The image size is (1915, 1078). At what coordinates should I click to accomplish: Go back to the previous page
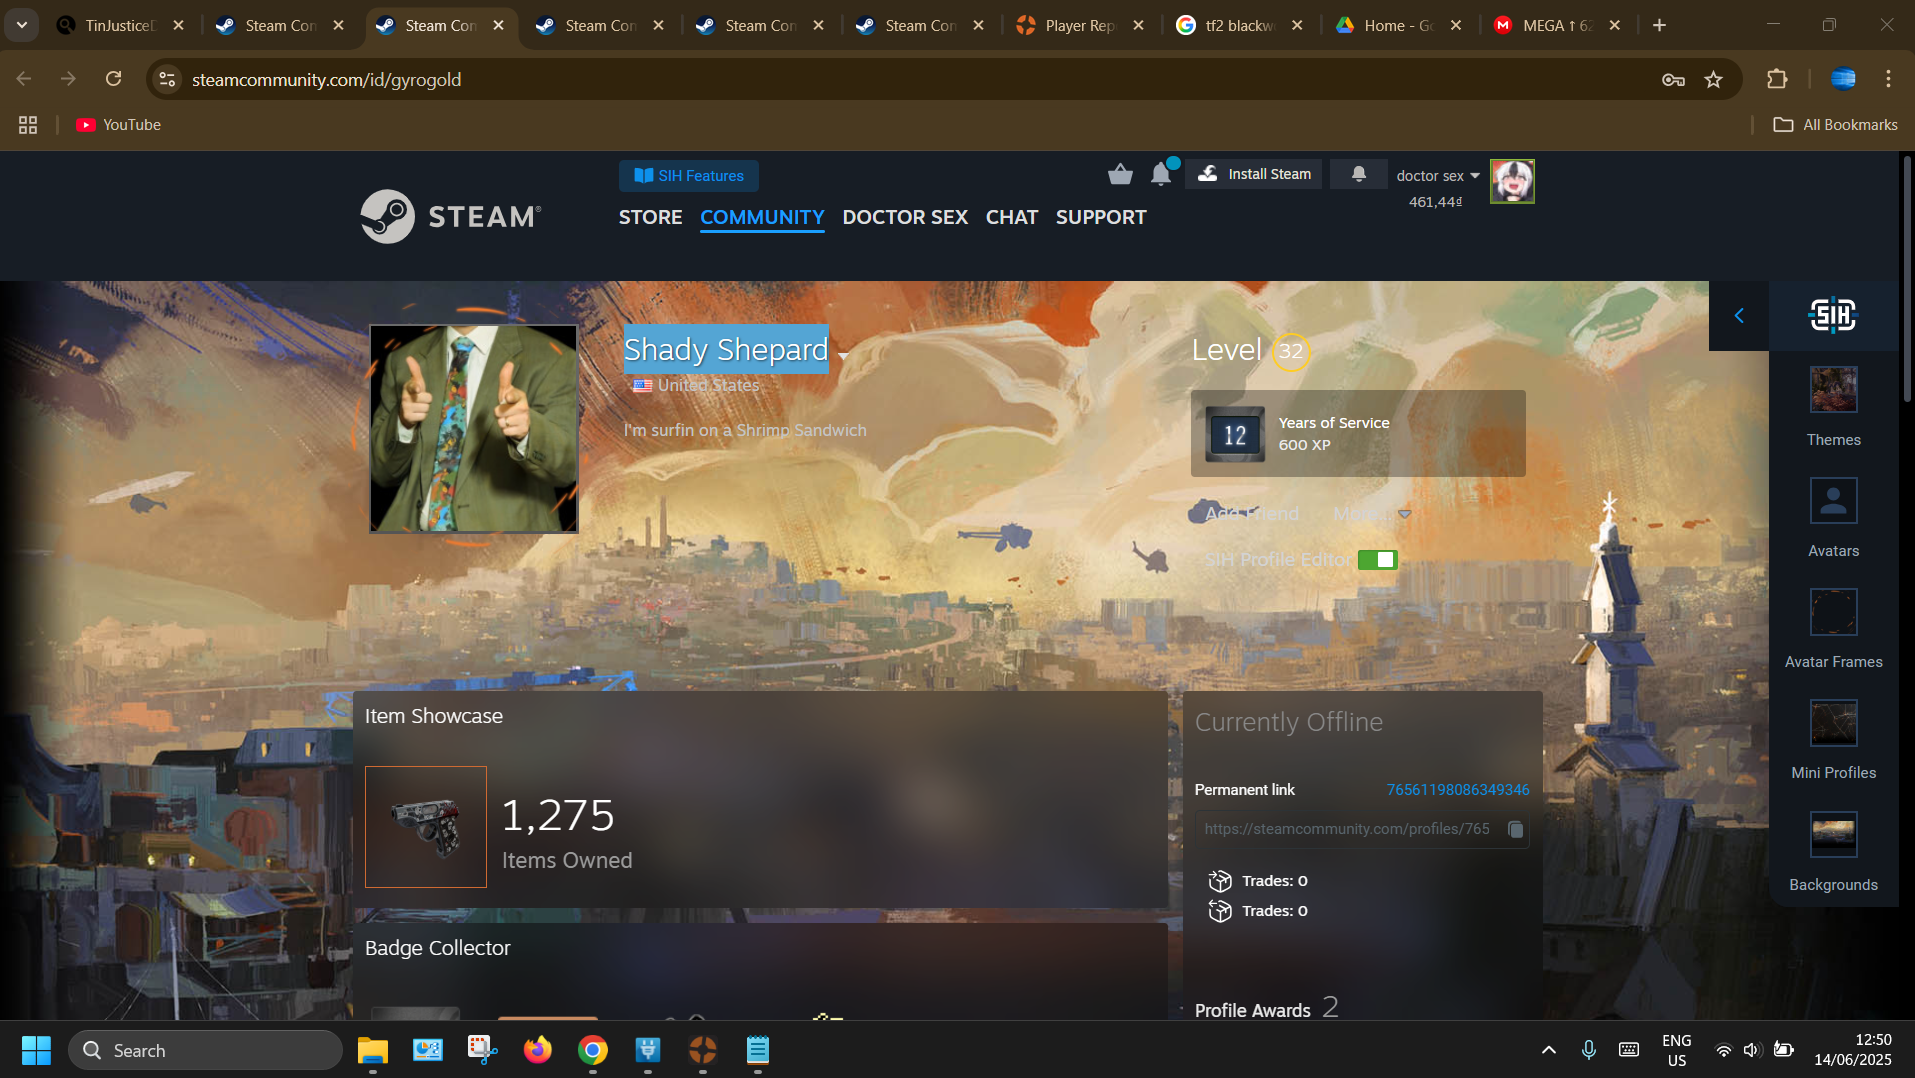[x=24, y=79]
